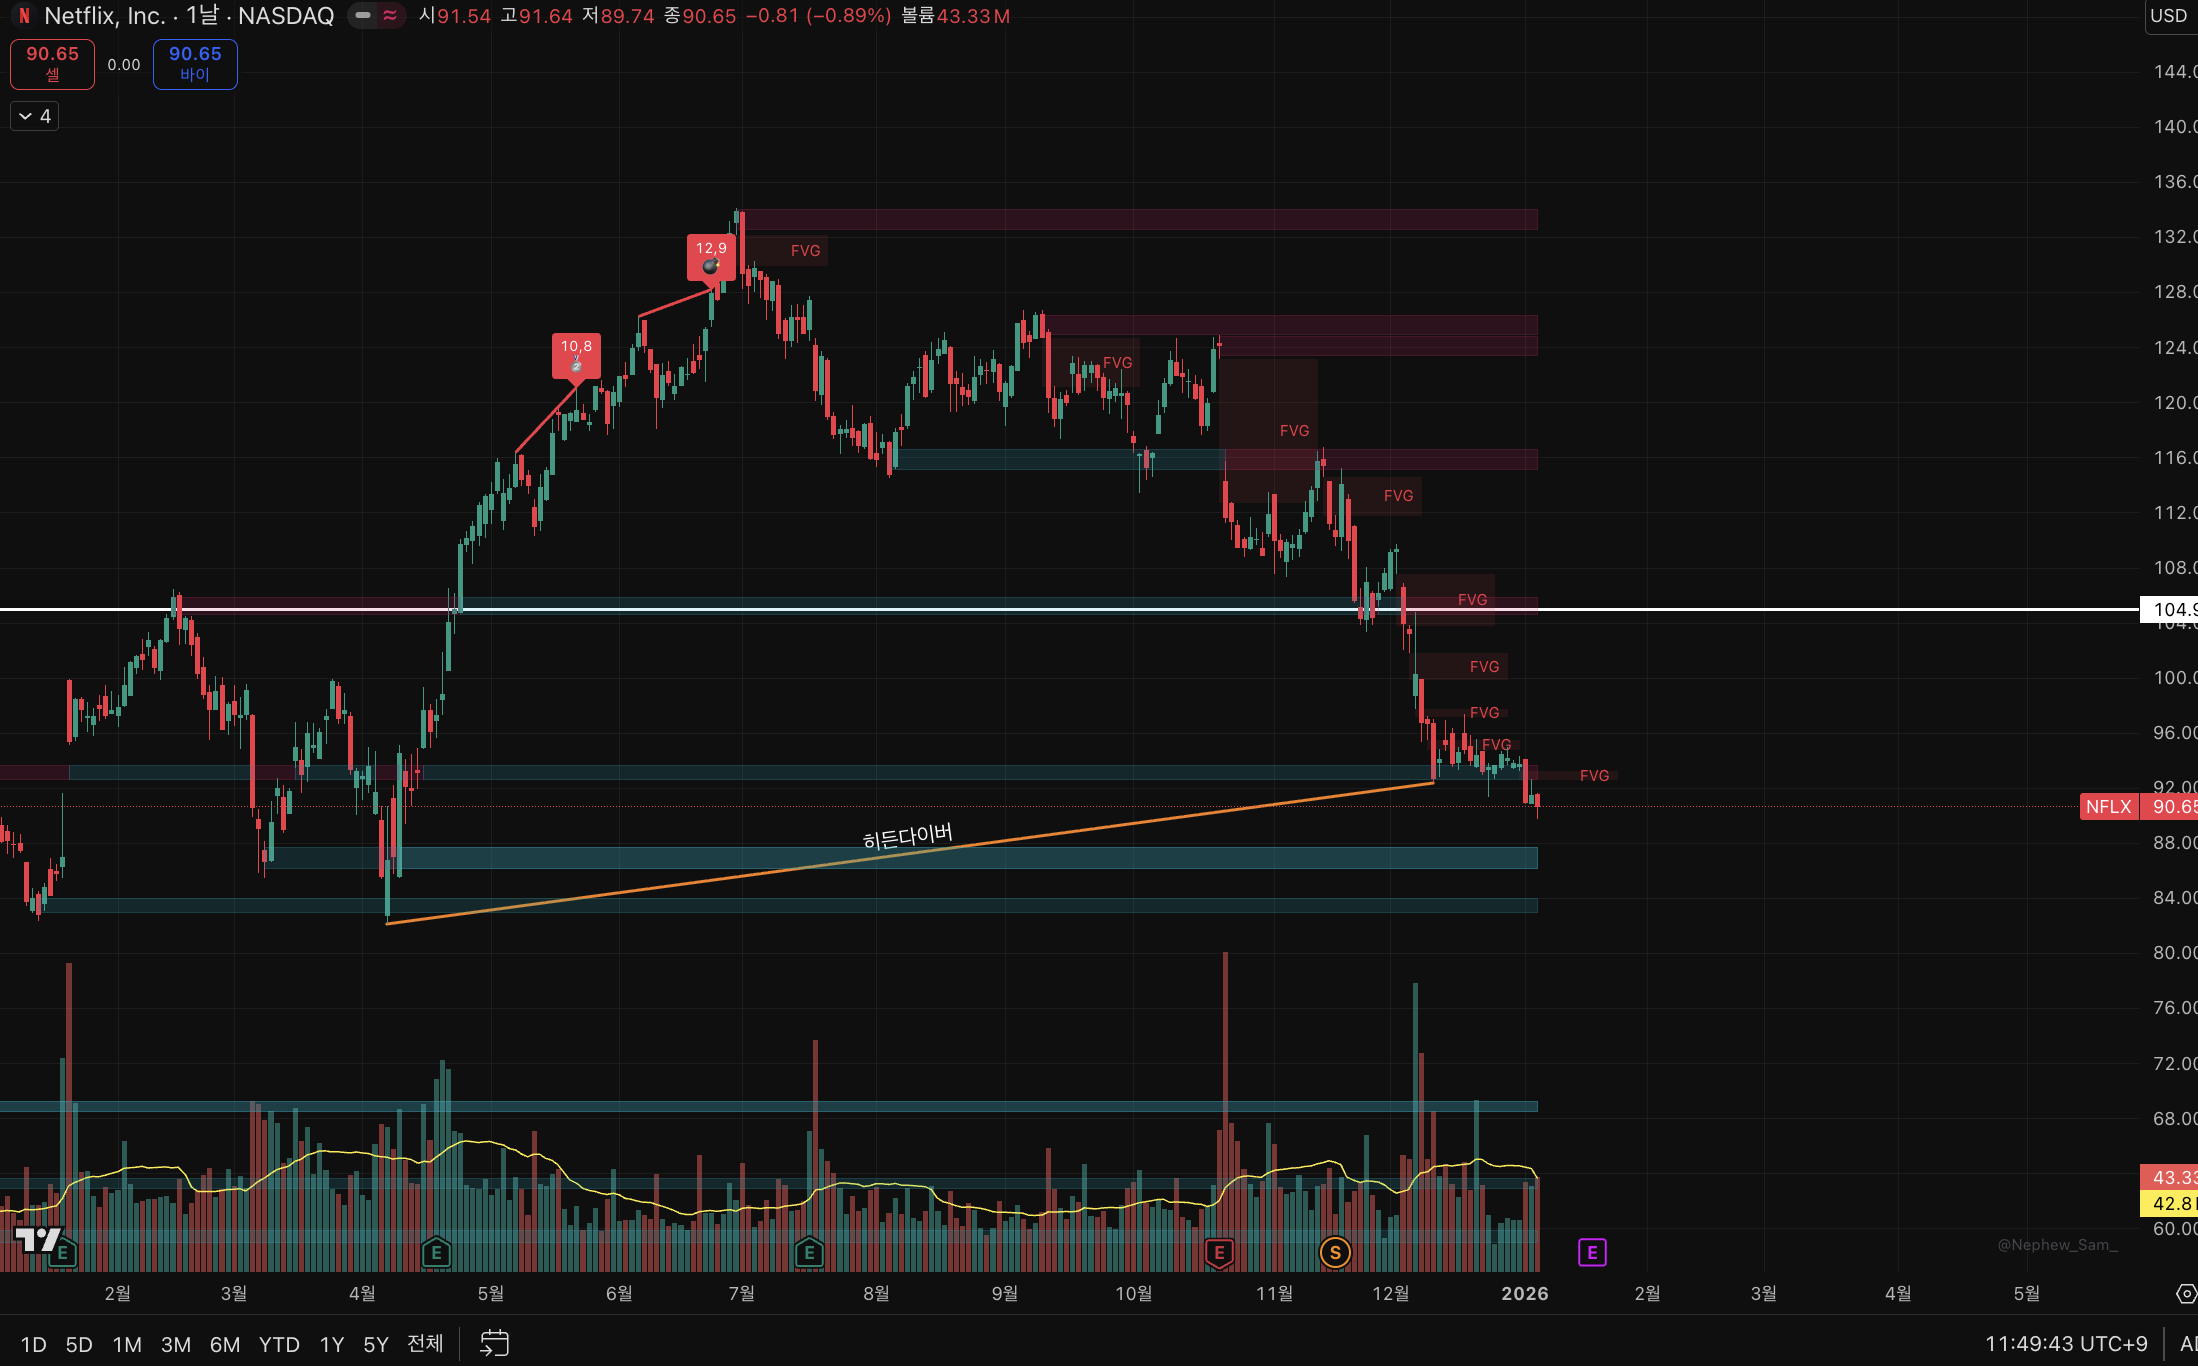The height and width of the screenshot is (1366, 2198).
Task: Click the 10,8 red signal label
Action: pos(576,355)
